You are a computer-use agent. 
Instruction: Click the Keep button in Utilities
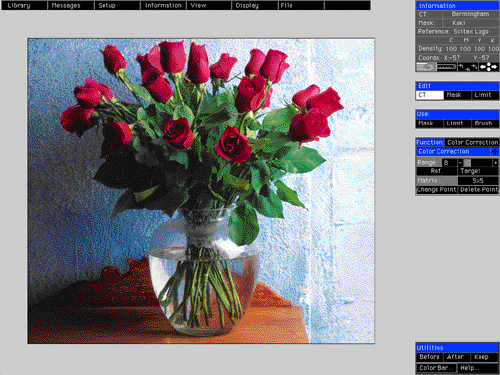485,357
